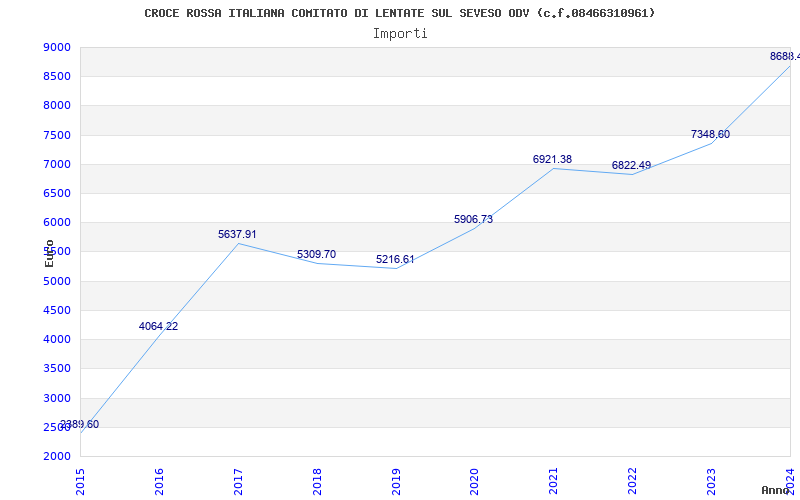
Task: Click the y-axis value 5000
Action: click(58, 282)
